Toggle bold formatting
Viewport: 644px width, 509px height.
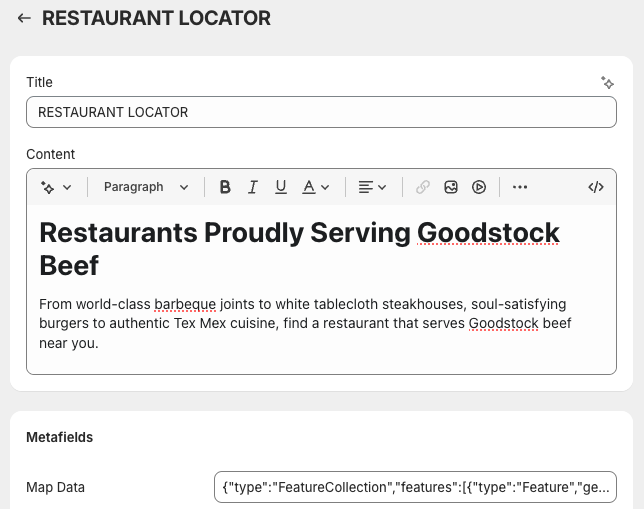click(x=225, y=187)
